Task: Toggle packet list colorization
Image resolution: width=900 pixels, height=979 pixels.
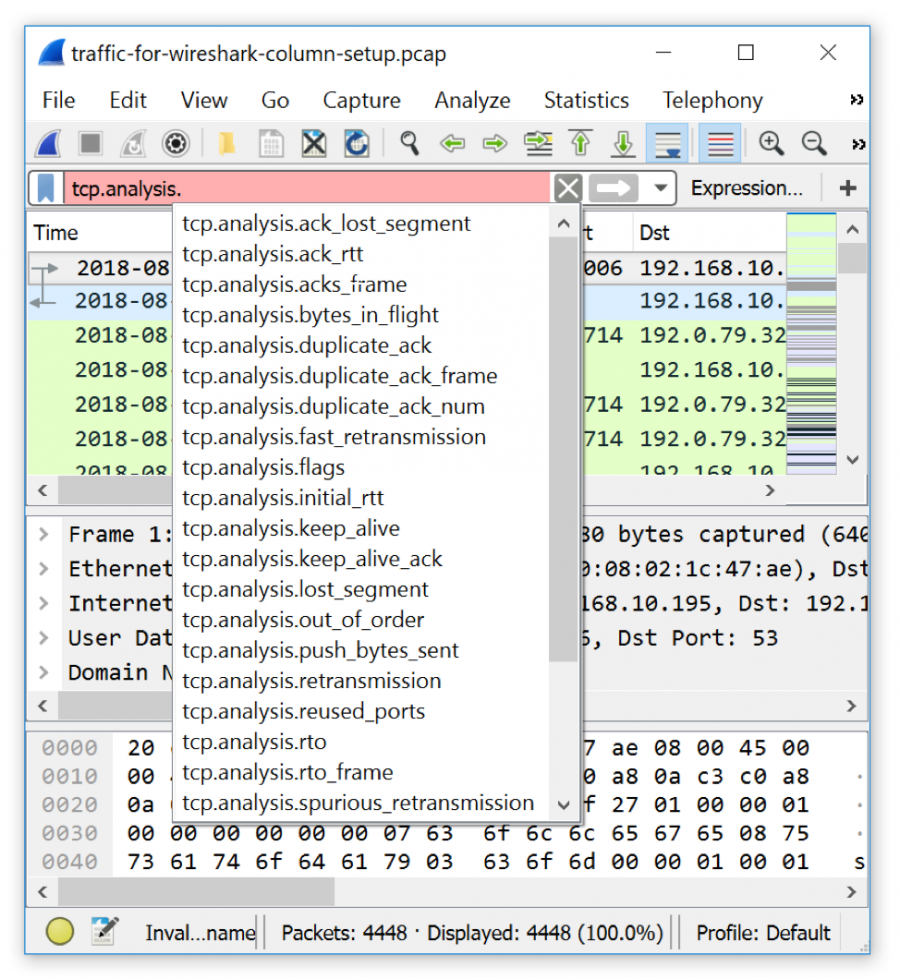Action: coord(719,143)
